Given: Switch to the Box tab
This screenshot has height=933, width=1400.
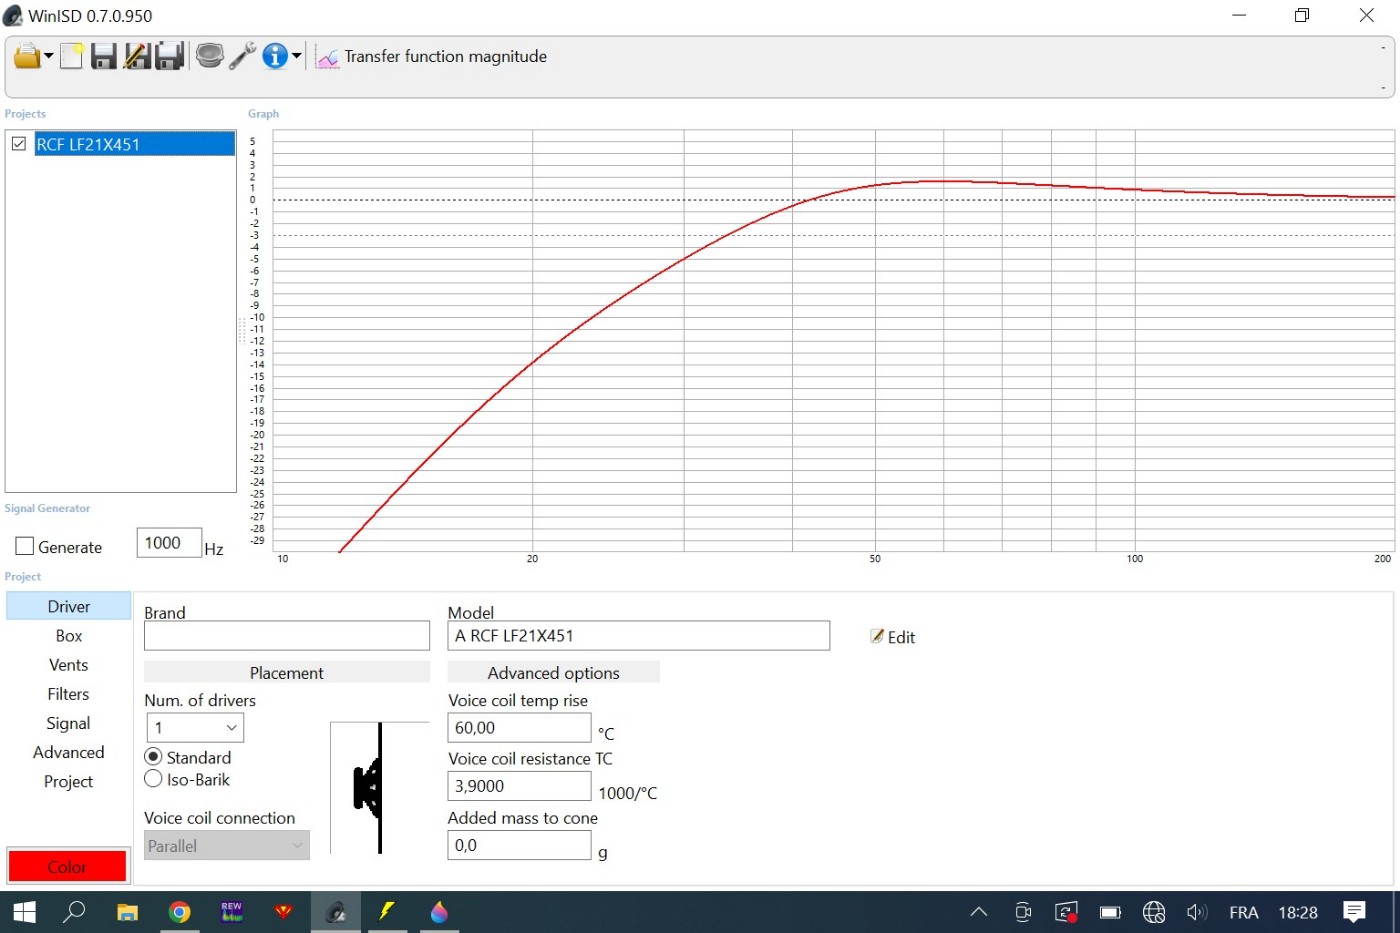Looking at the screenshot, I should point(69,636).
